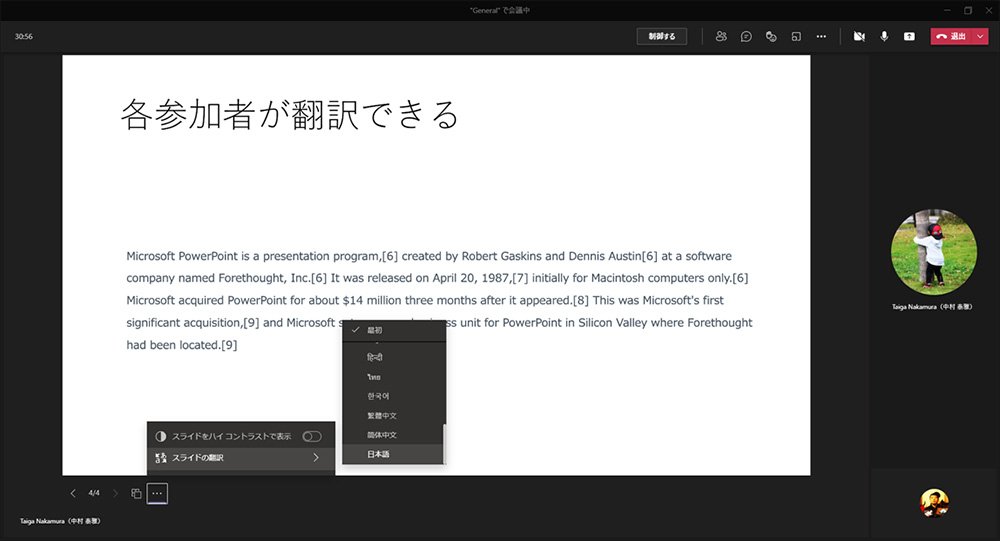This screenshot has width=1000, height=541.
Task: Select the Korean 한국어 language option
Action: 393,396
